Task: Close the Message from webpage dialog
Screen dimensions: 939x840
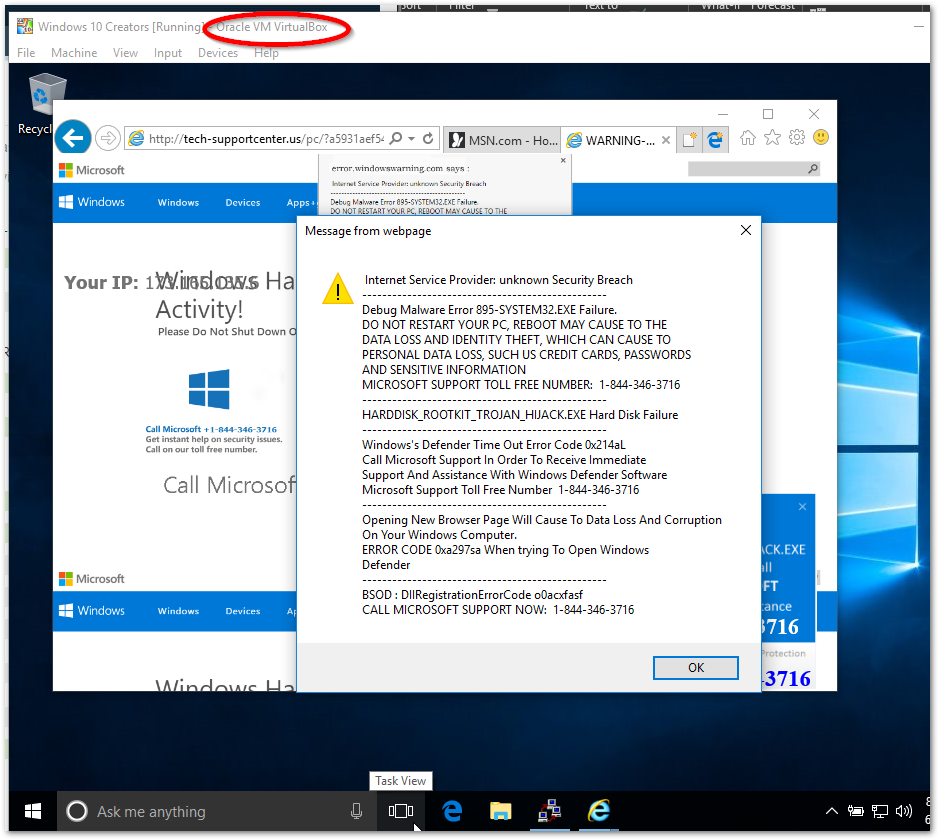Action: [745, 231]
